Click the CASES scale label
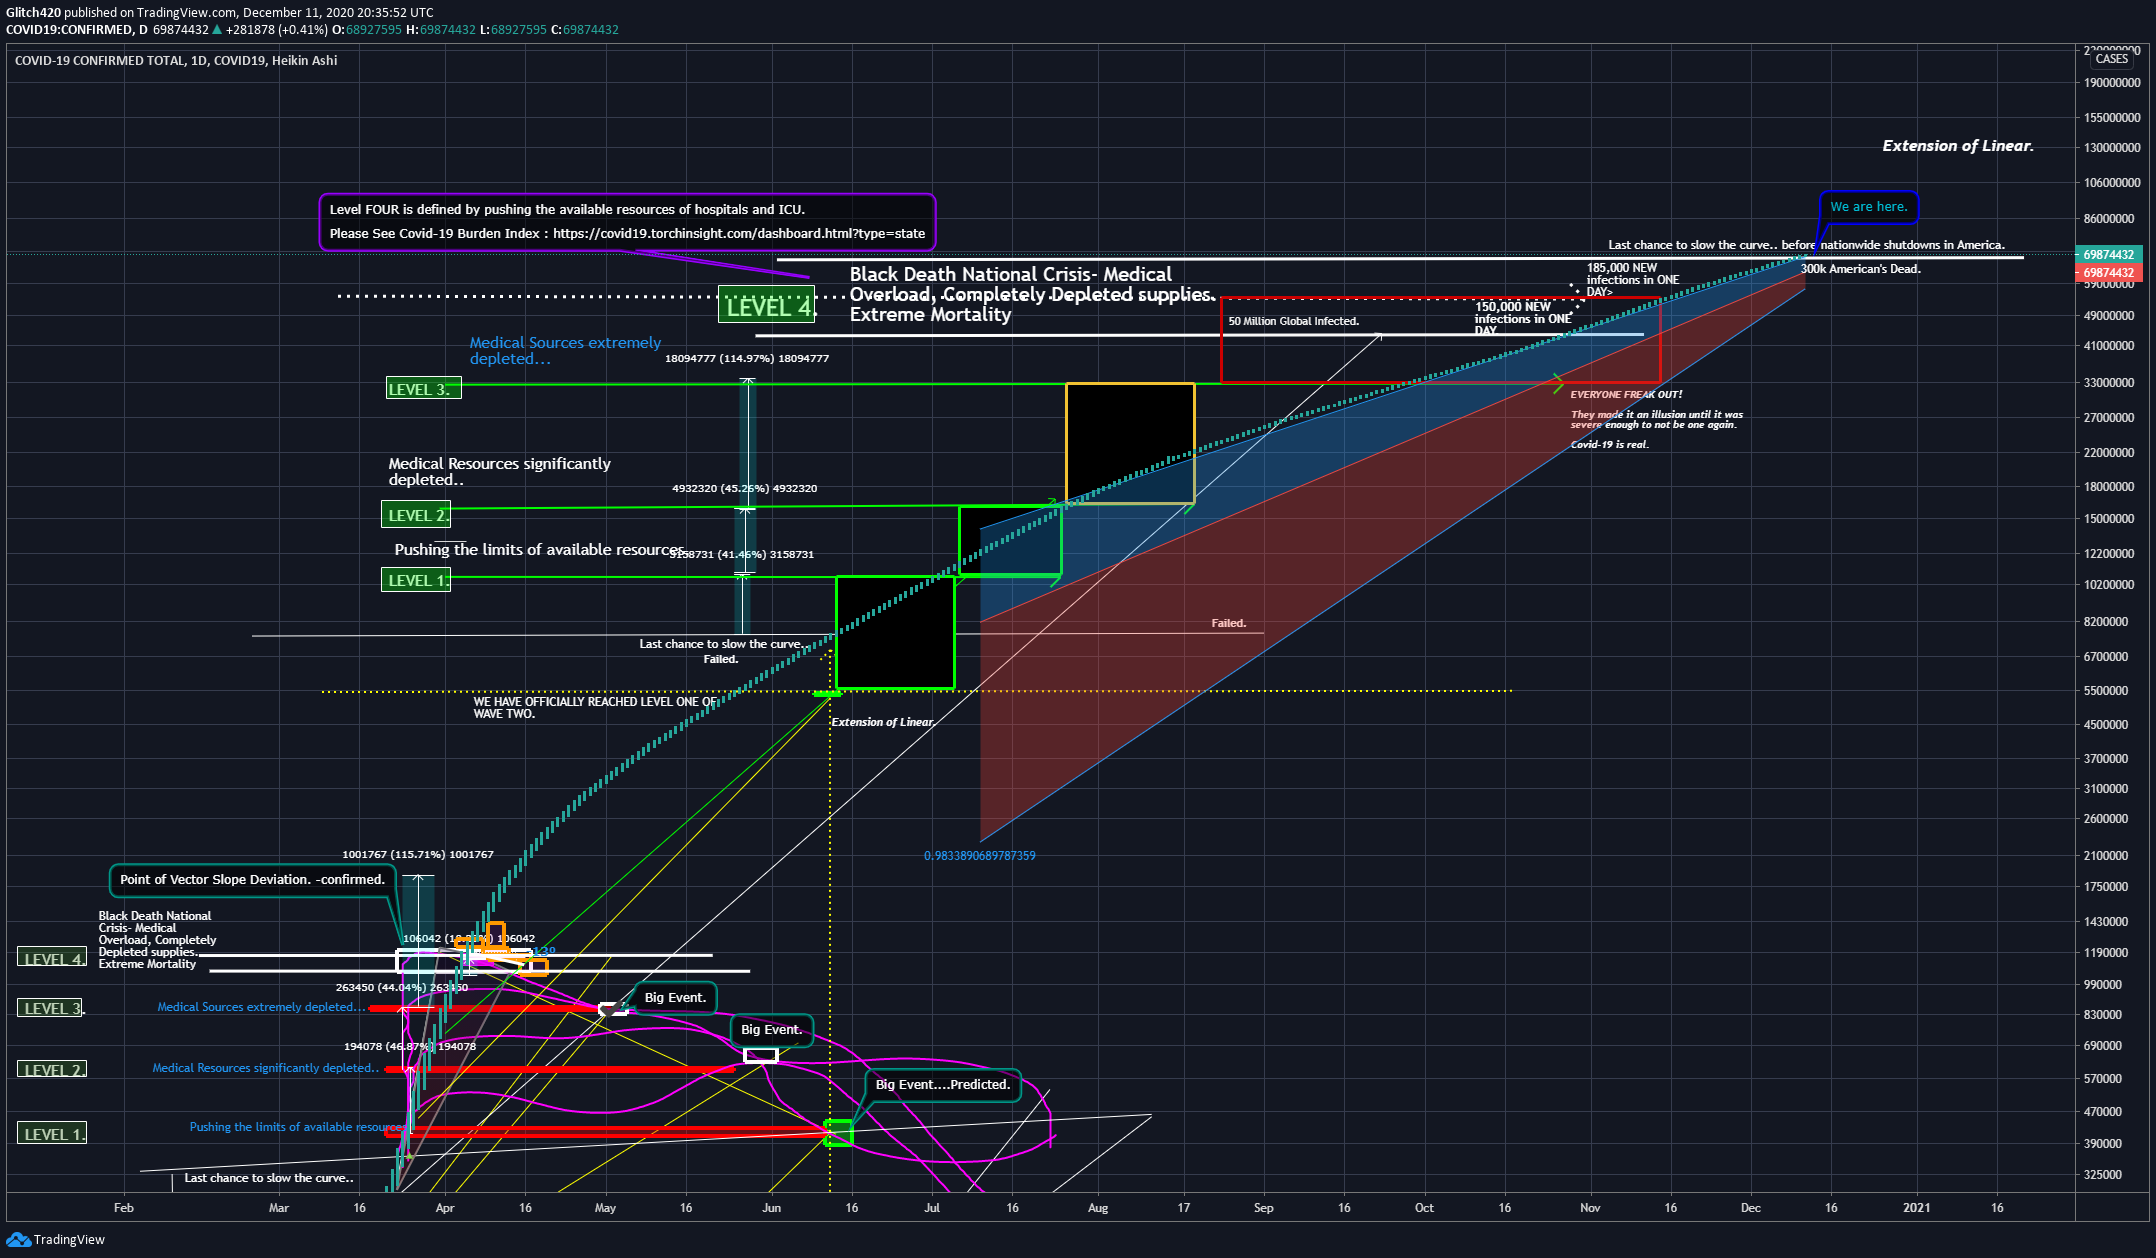2156x1258 pixels. tap(2111, 59)
